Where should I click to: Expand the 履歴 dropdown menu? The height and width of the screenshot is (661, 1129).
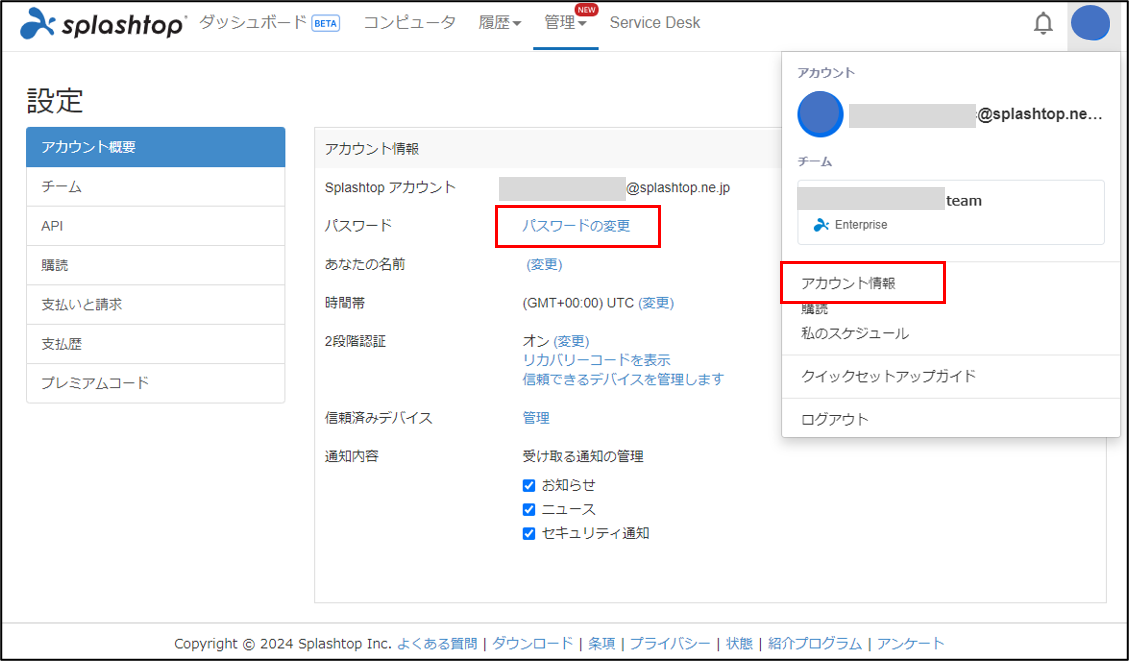(500, 23)
